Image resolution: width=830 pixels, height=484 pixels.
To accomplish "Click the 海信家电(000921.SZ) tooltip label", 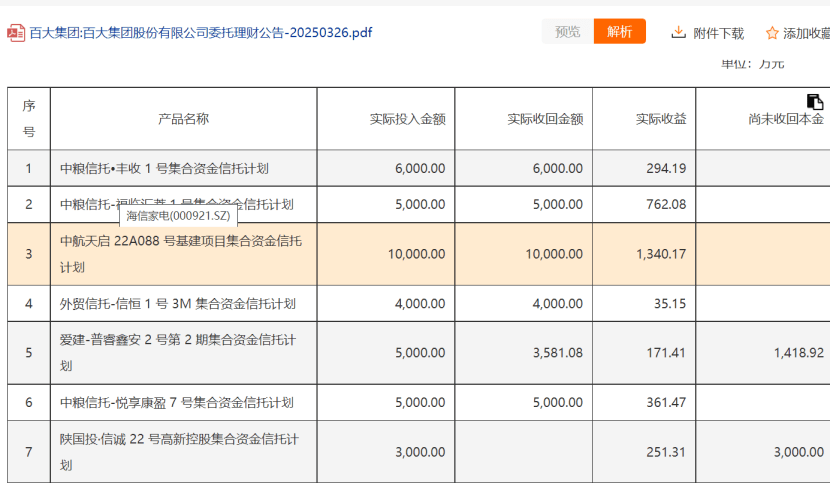I will point(178,216).
